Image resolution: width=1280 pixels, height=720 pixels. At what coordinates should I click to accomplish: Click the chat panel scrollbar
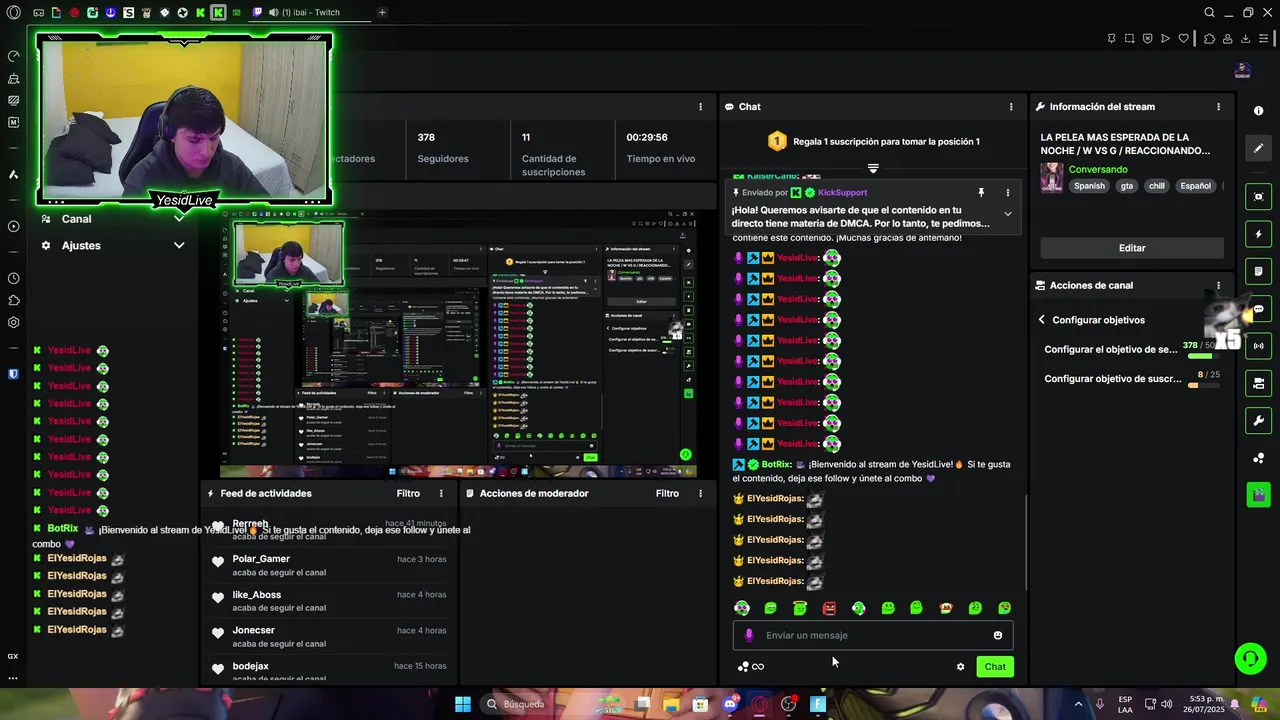pyautogui.click(x=1027, y=542)
